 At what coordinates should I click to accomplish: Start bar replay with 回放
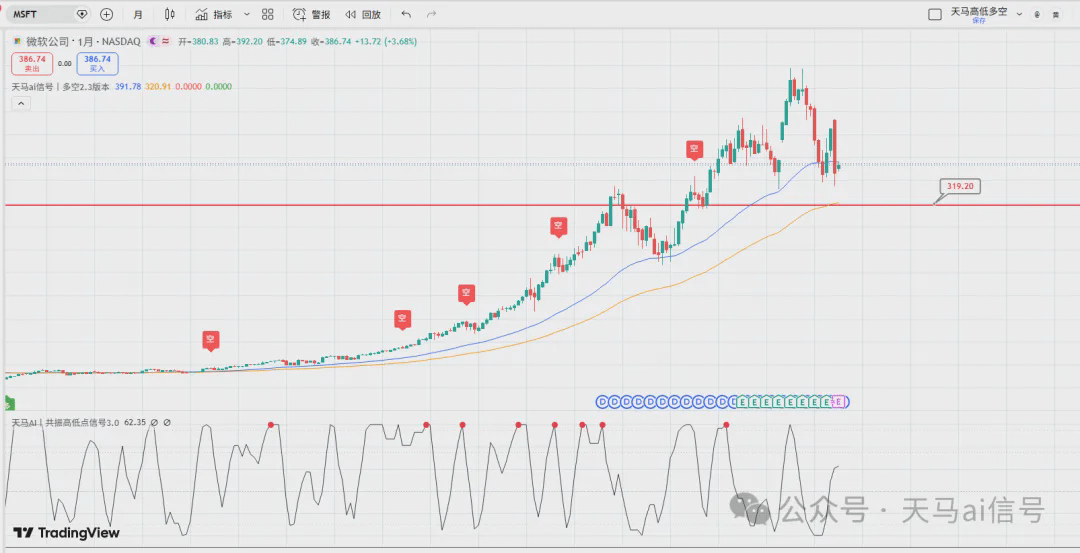coord(363,14)
